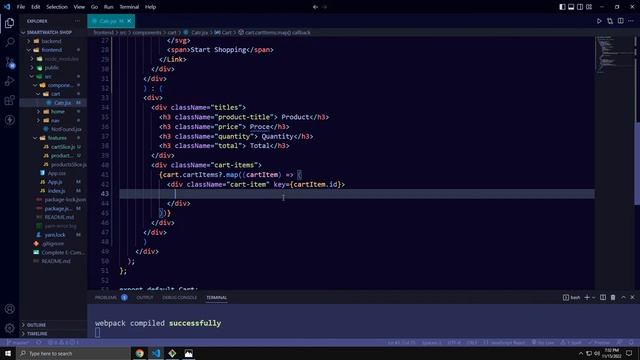
Task: Open the Source Control view
Action: coord(9,62)
